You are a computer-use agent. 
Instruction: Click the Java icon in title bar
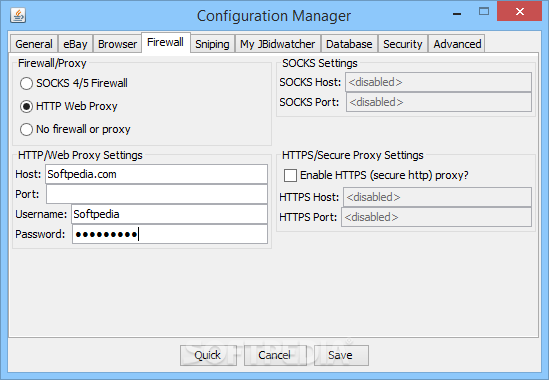18,15
